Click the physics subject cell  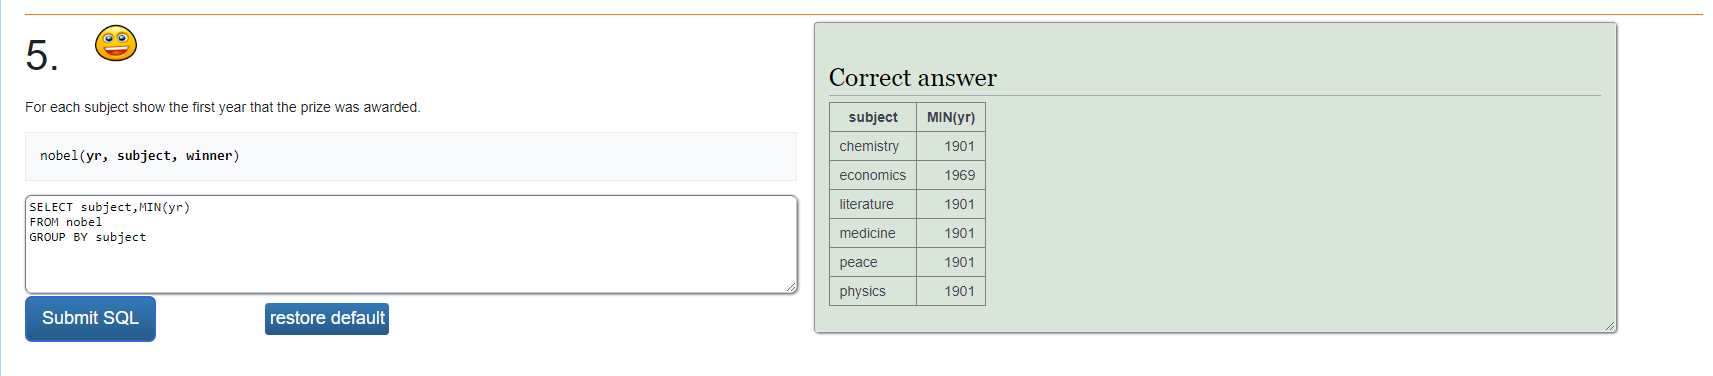873,291
